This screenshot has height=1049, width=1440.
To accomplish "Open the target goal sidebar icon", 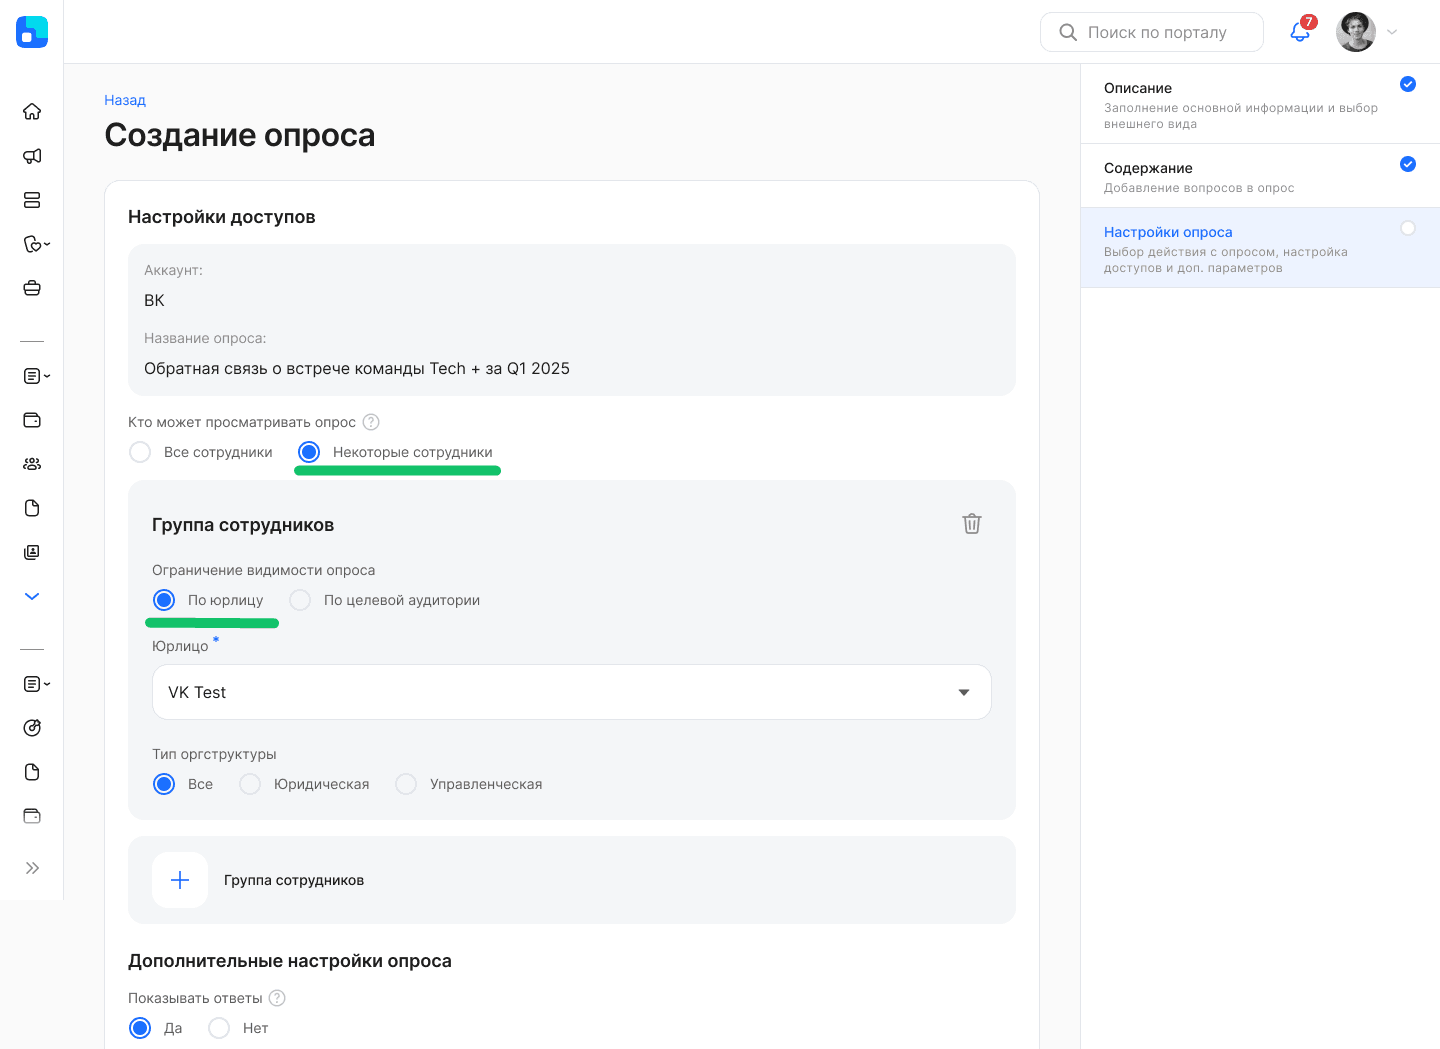I will (32, 728).
